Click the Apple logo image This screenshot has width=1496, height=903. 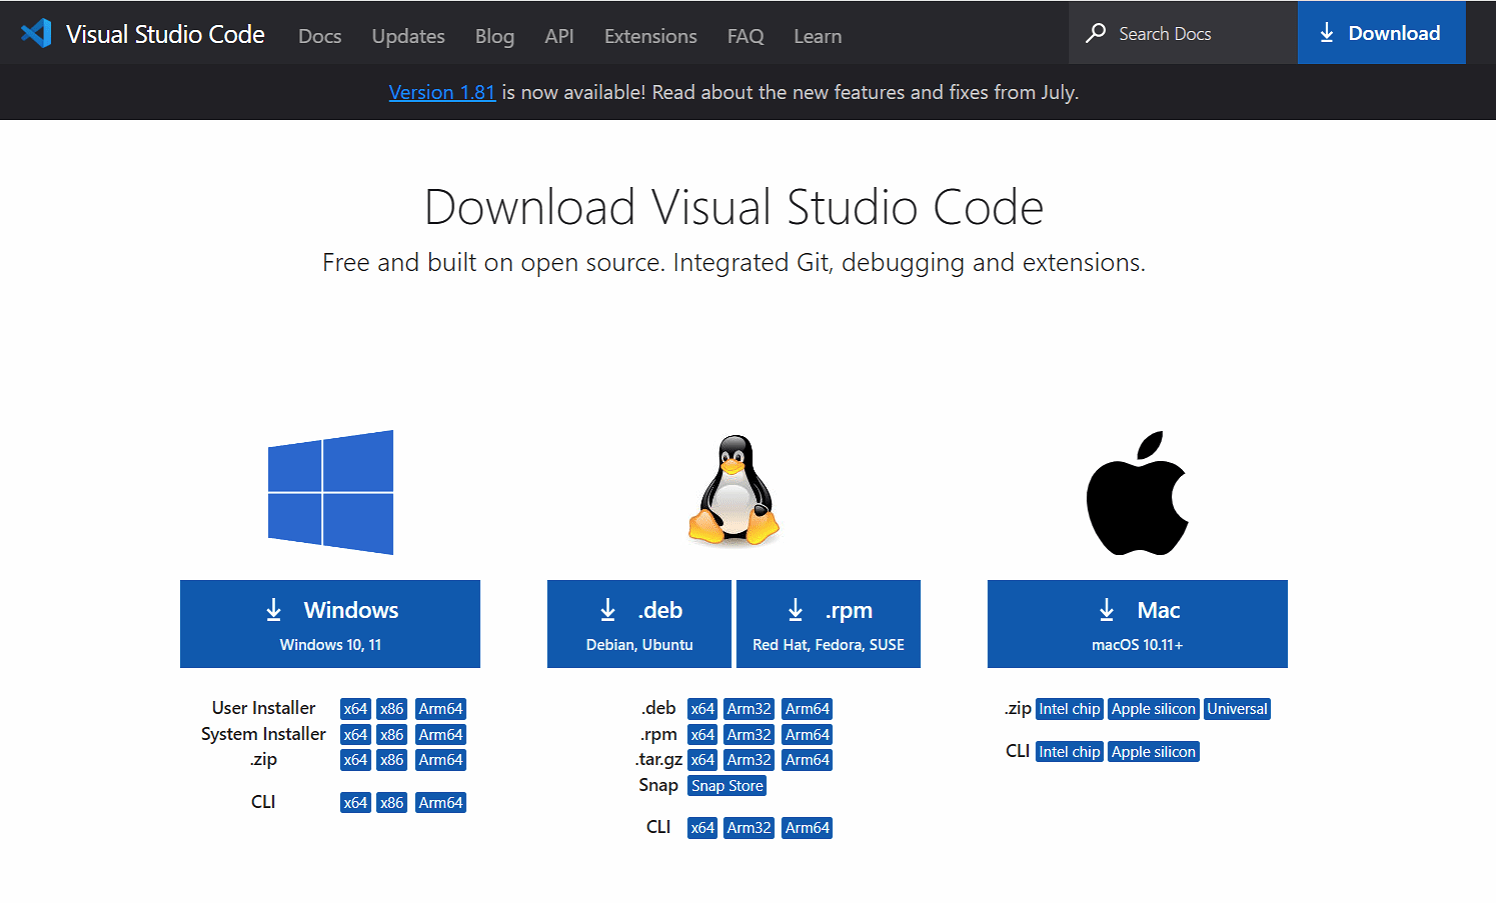(1137, 493)
